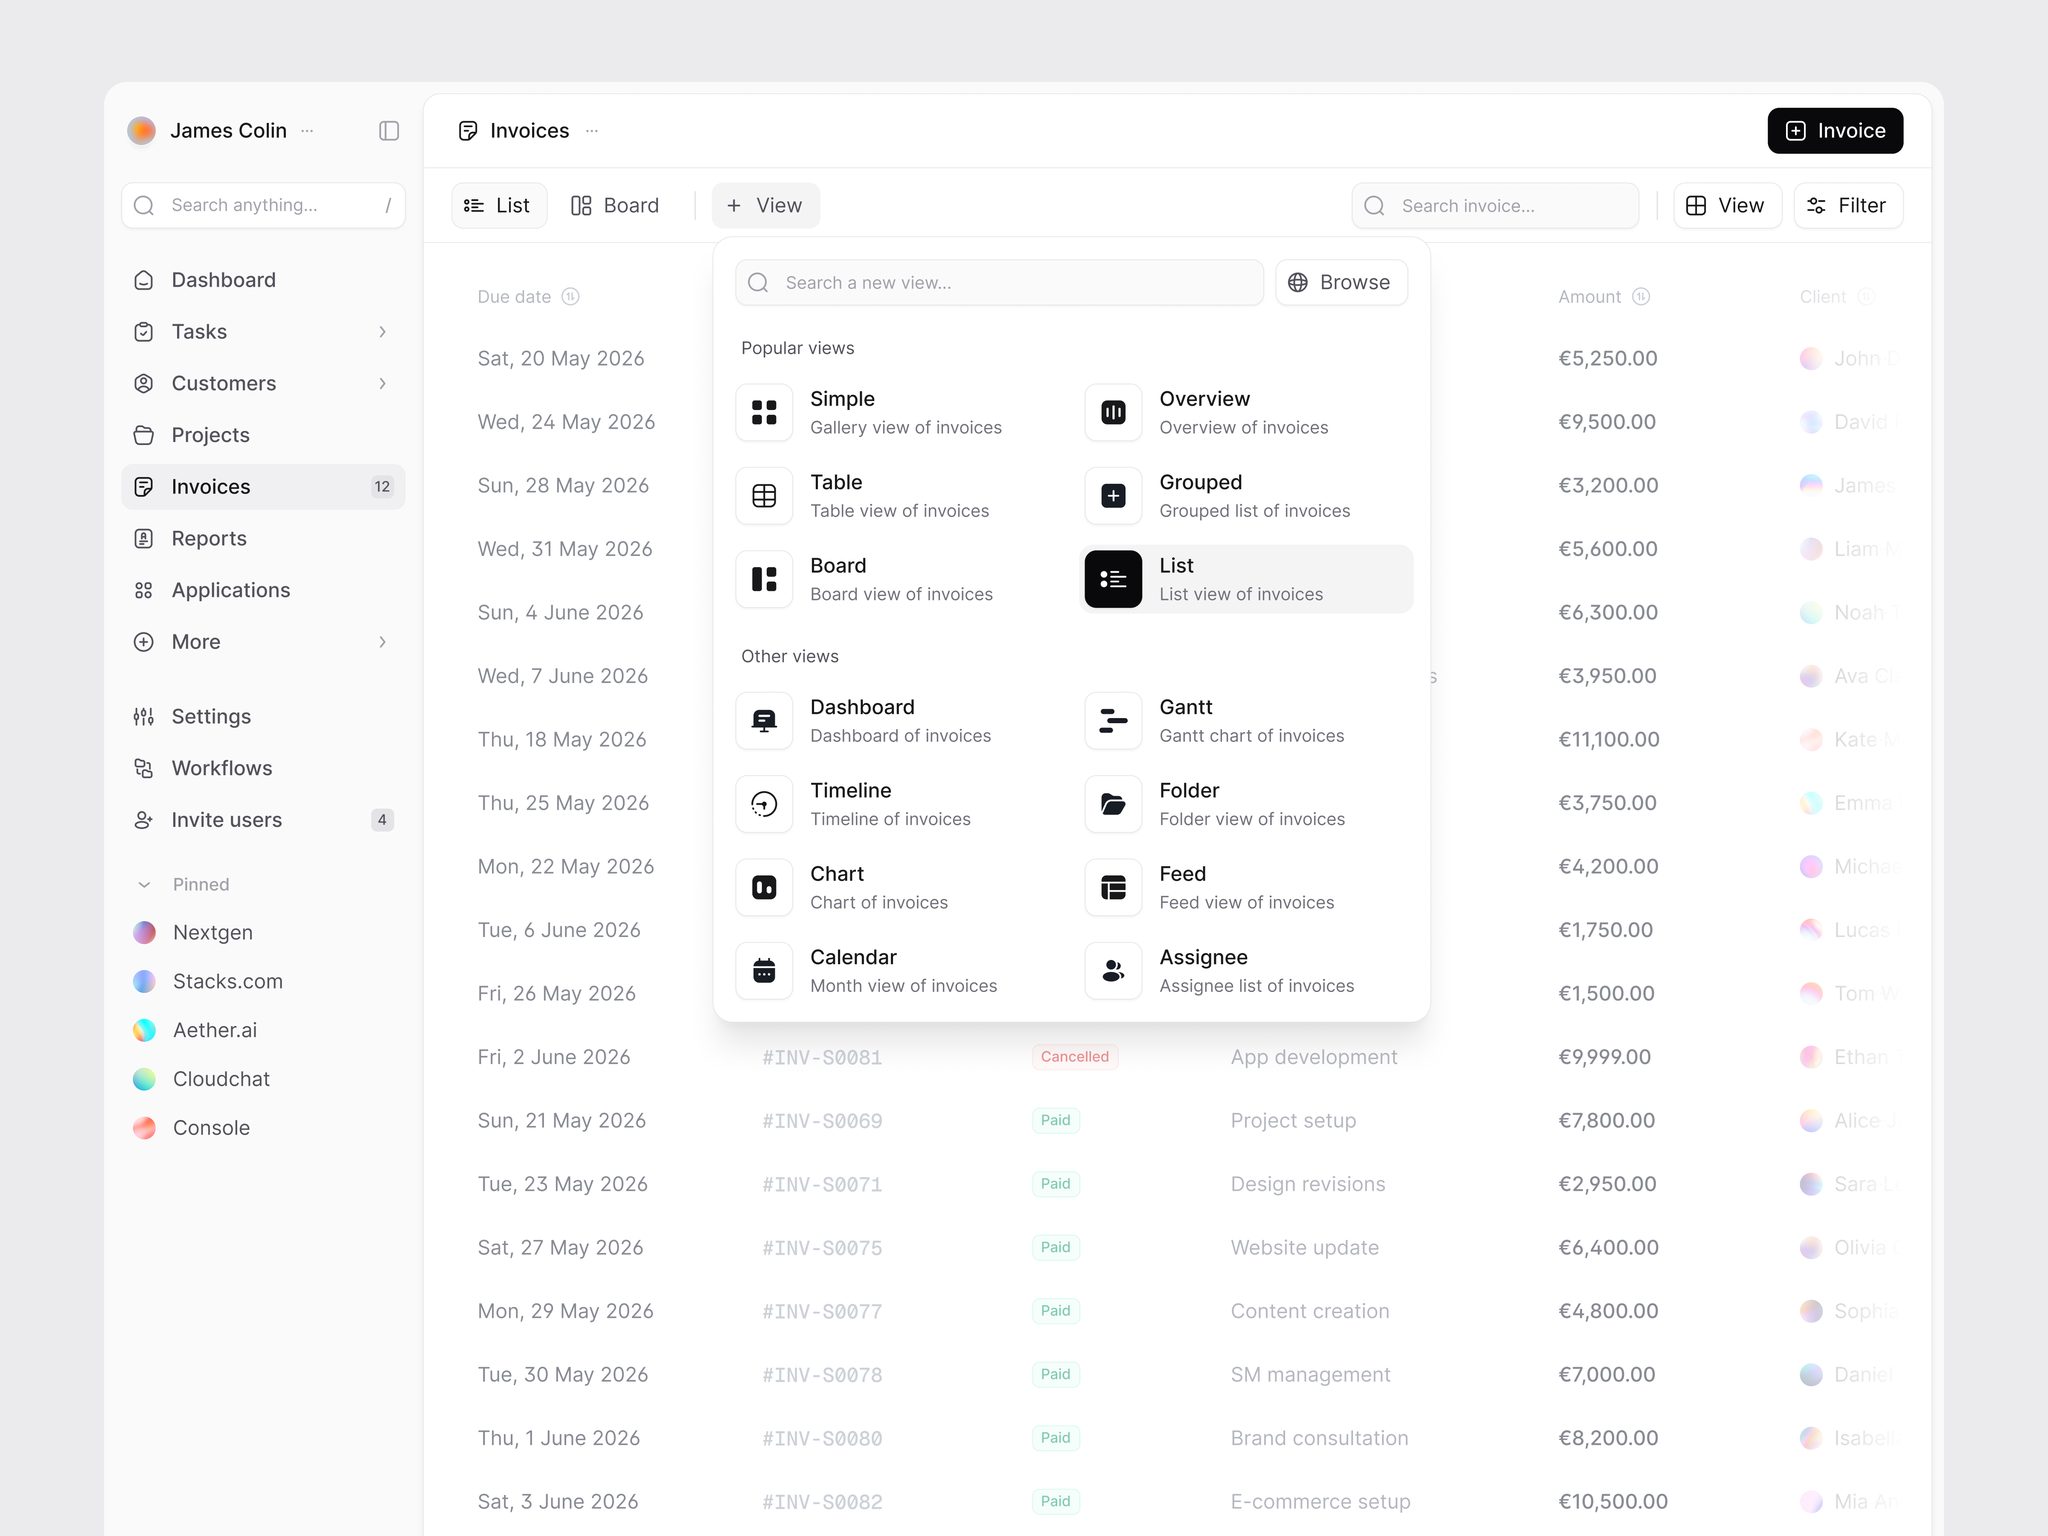
Task: Select the Feed view icon
Action: click(1113, 887)
